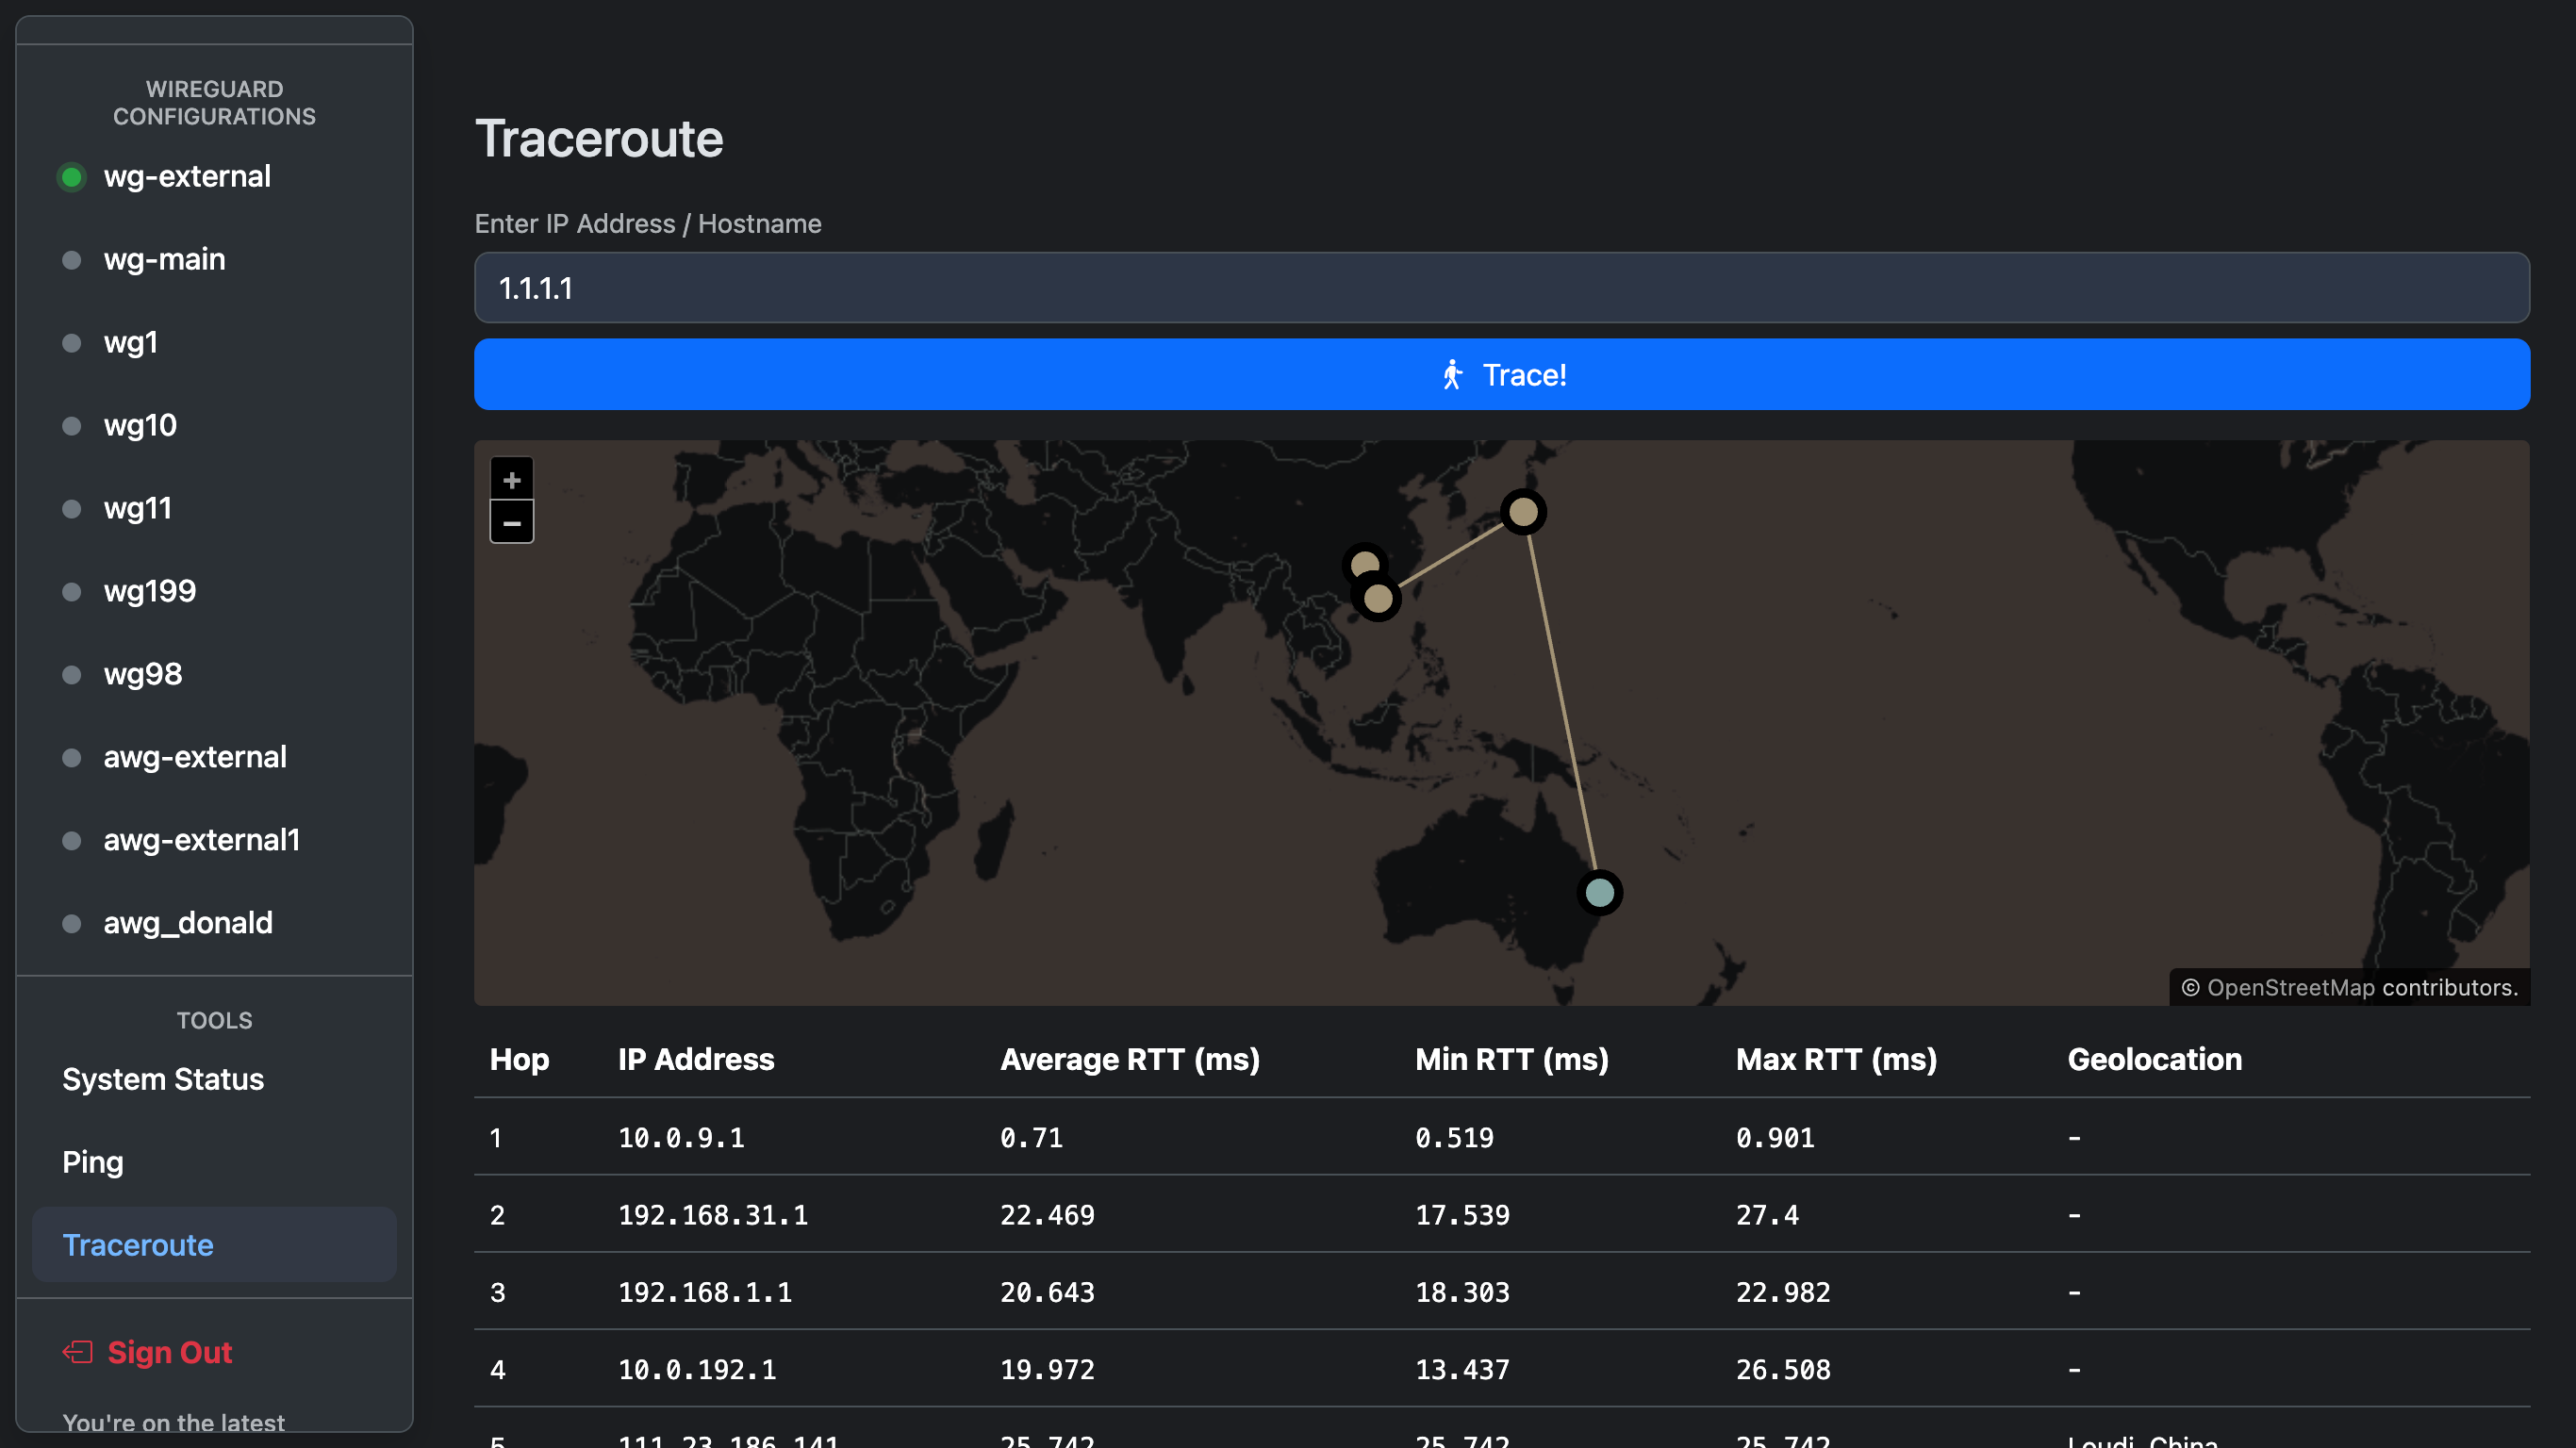The image size is (2576, 1448).
Task: Open the wg199 configuration
Action: click(x=149, y=591)
